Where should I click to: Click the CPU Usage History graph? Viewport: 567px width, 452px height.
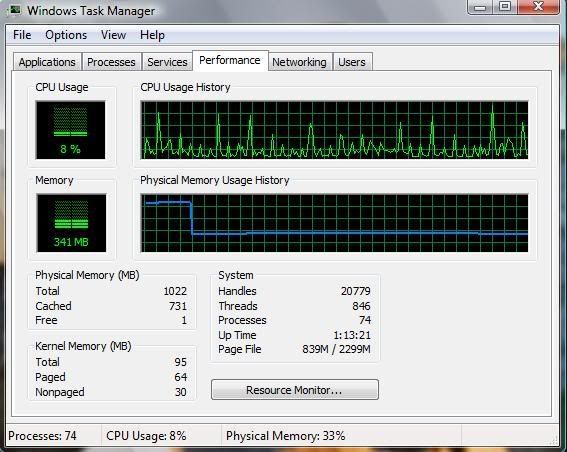(334, 130)
